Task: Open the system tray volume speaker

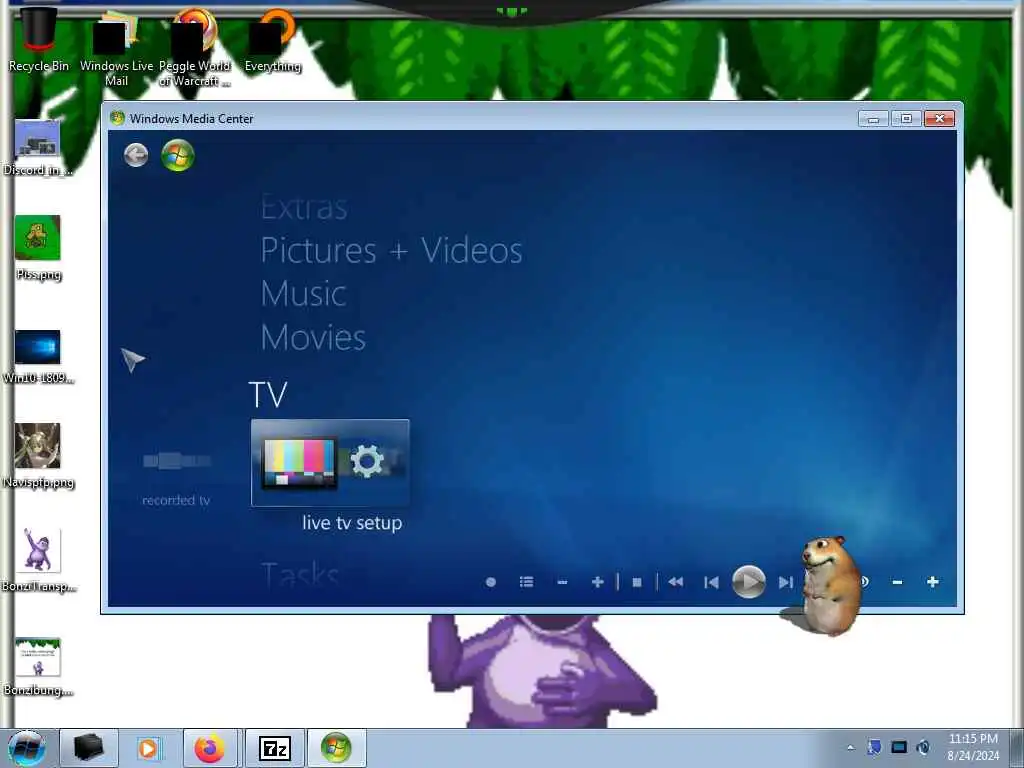Action: (923, 747)
